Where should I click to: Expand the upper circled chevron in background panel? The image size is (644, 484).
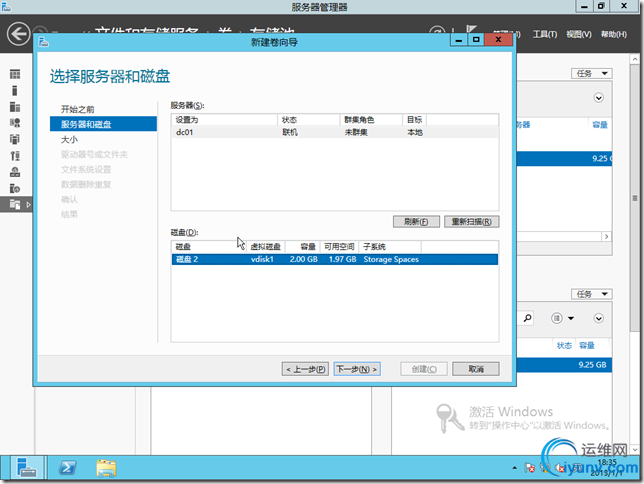(598, 98)
